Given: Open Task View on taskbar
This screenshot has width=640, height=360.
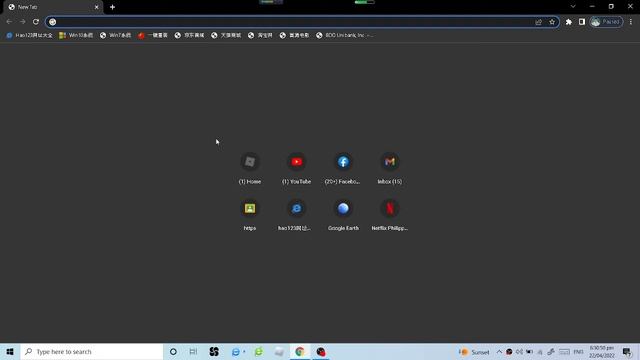Looking at the screenshot, I should [193, 351].
